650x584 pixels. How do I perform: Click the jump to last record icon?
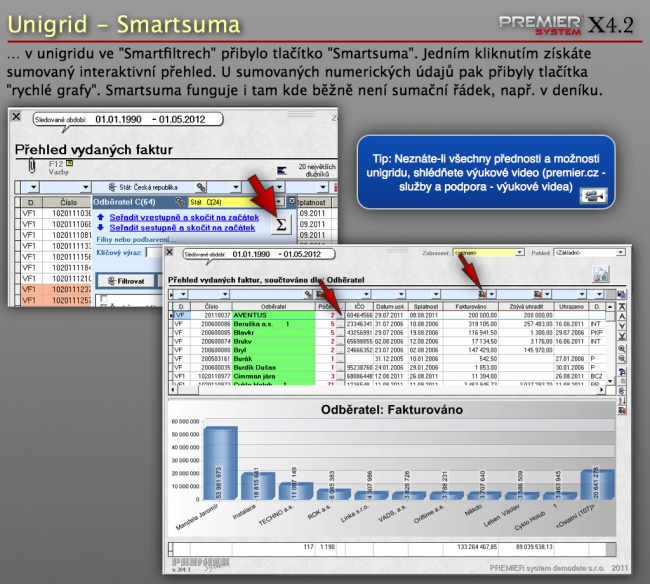coord(622,336)
